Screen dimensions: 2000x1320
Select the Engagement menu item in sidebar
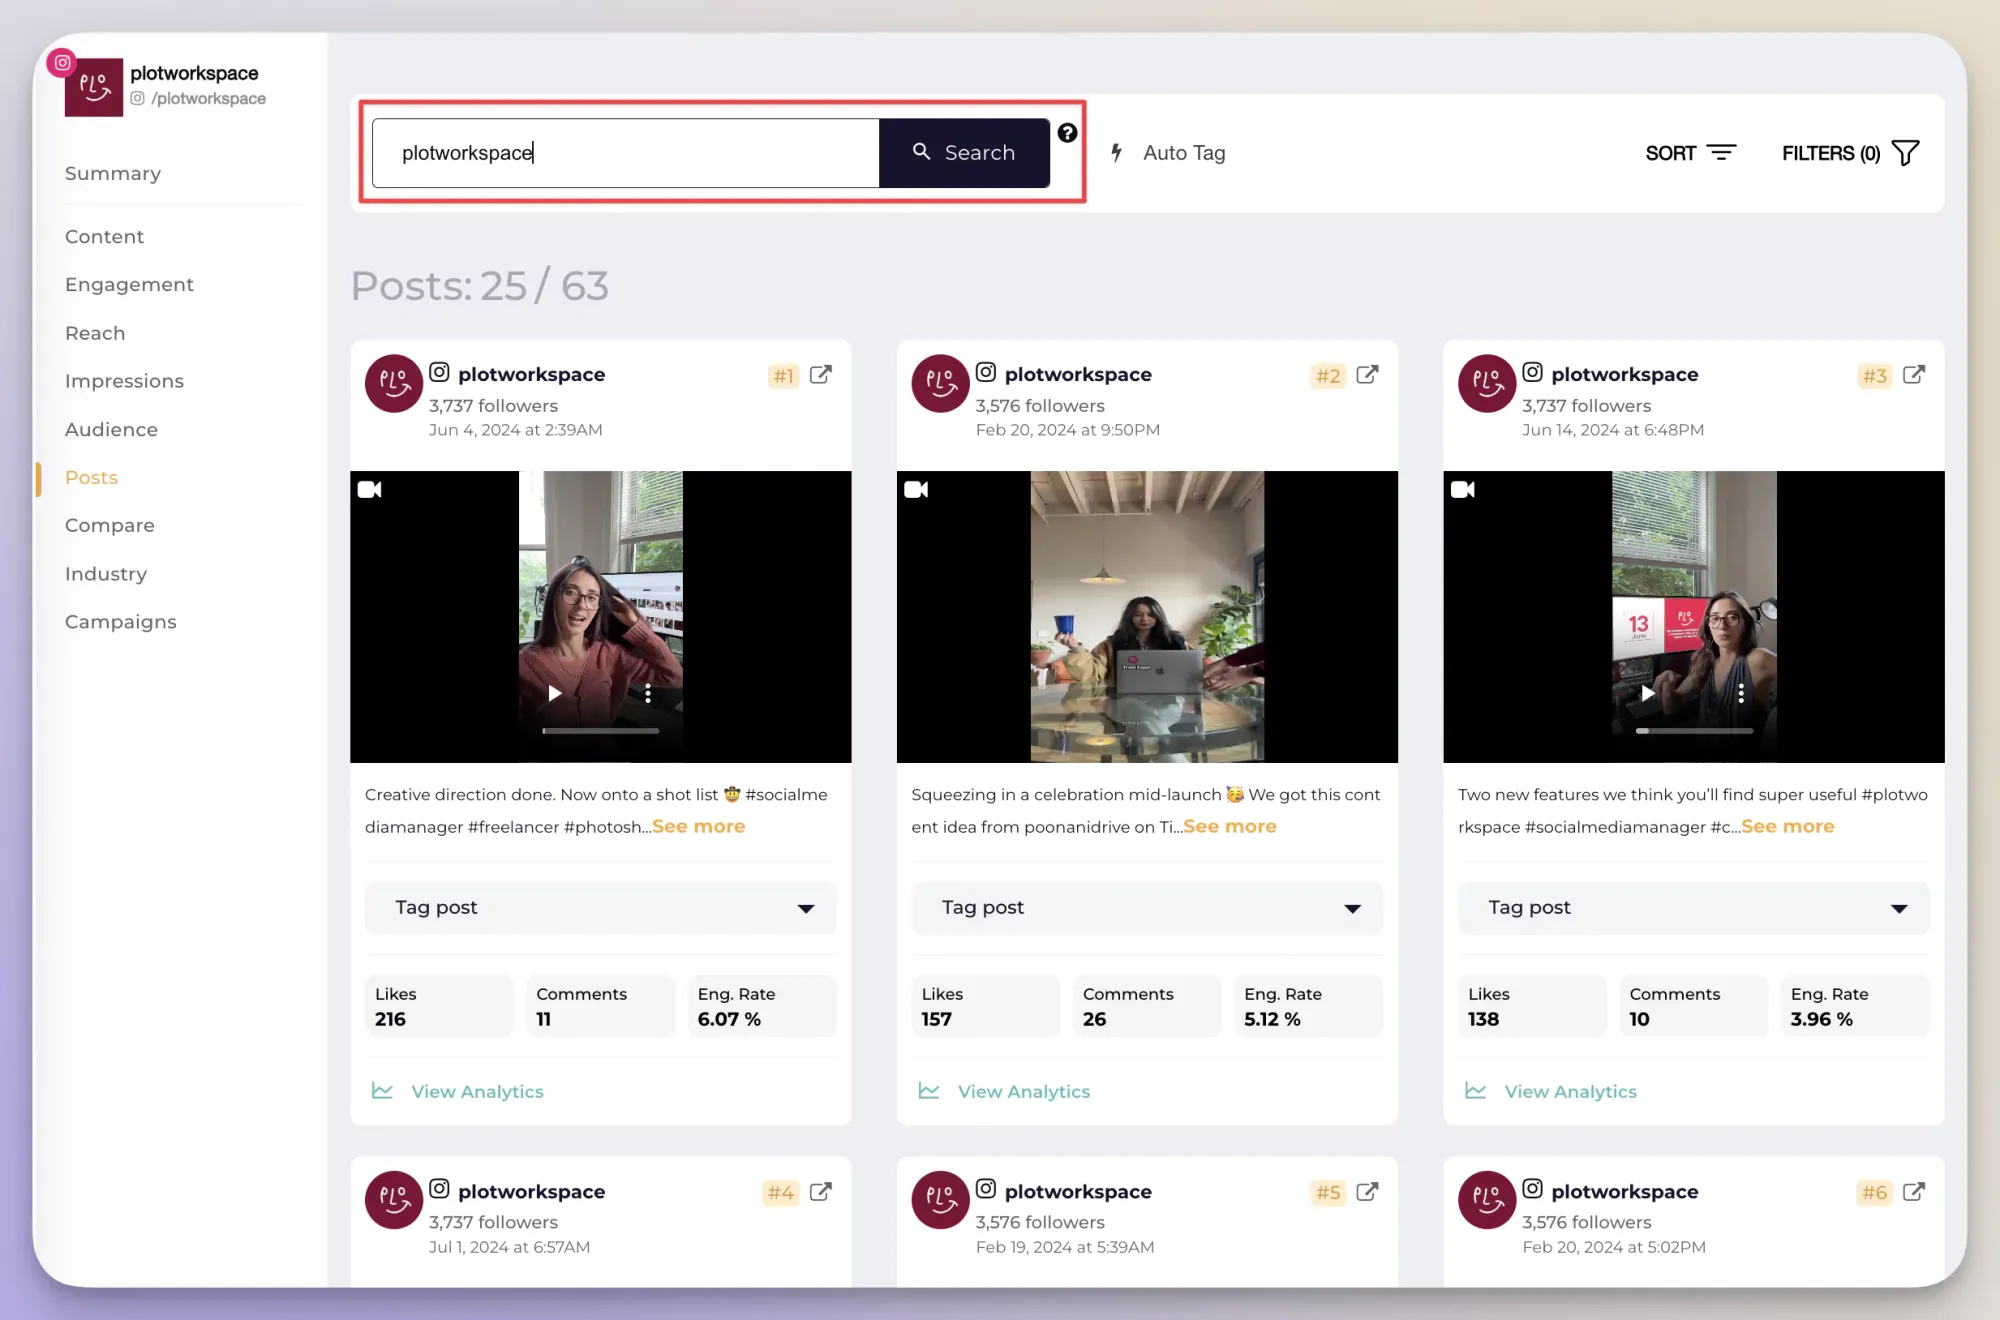coord(128,283)
